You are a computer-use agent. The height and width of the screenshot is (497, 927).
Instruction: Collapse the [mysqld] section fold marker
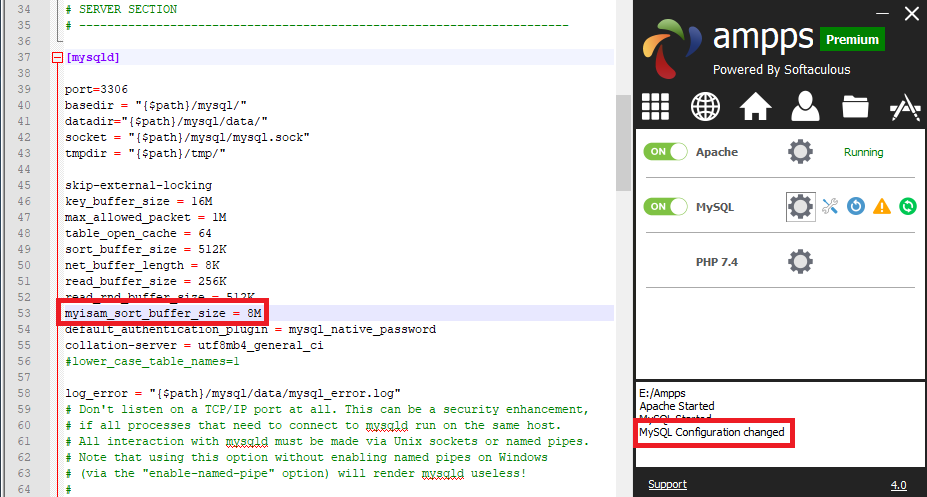(57, 58)
